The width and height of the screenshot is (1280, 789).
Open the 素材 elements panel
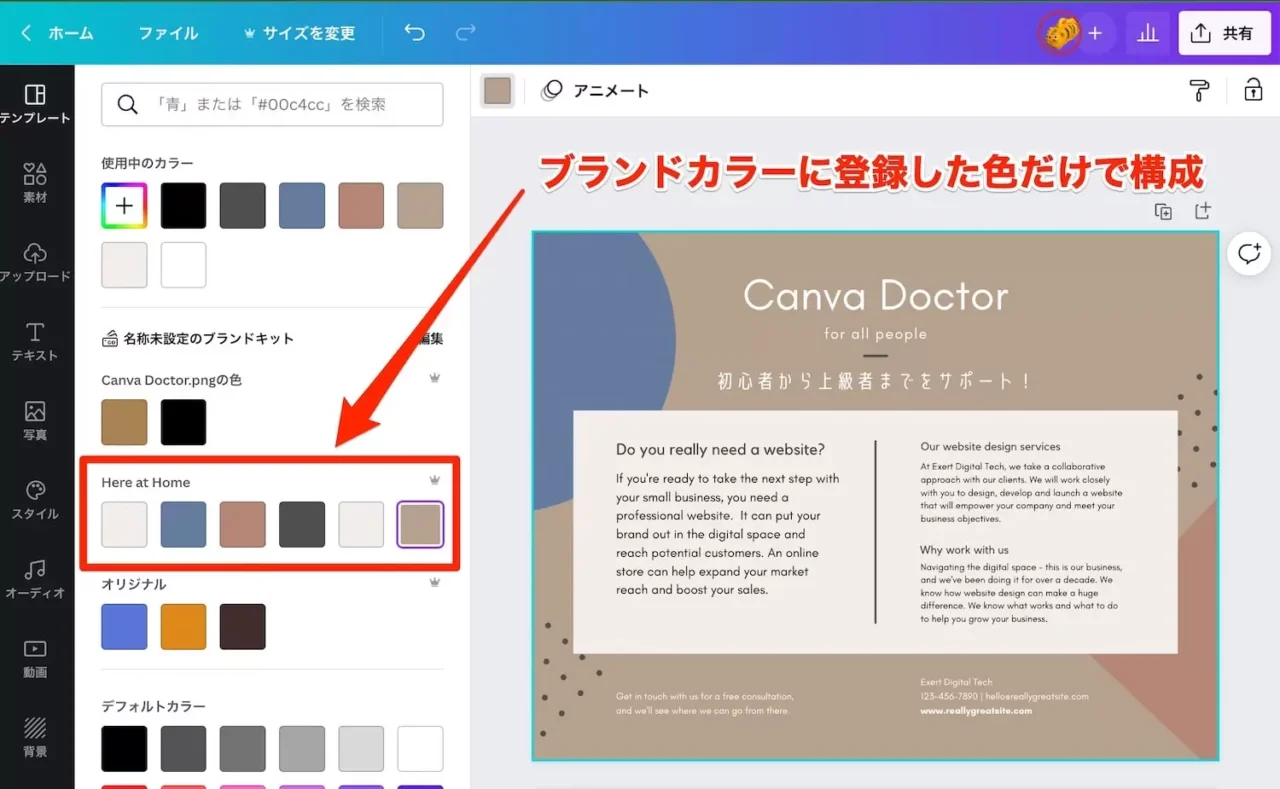point(35,183)
